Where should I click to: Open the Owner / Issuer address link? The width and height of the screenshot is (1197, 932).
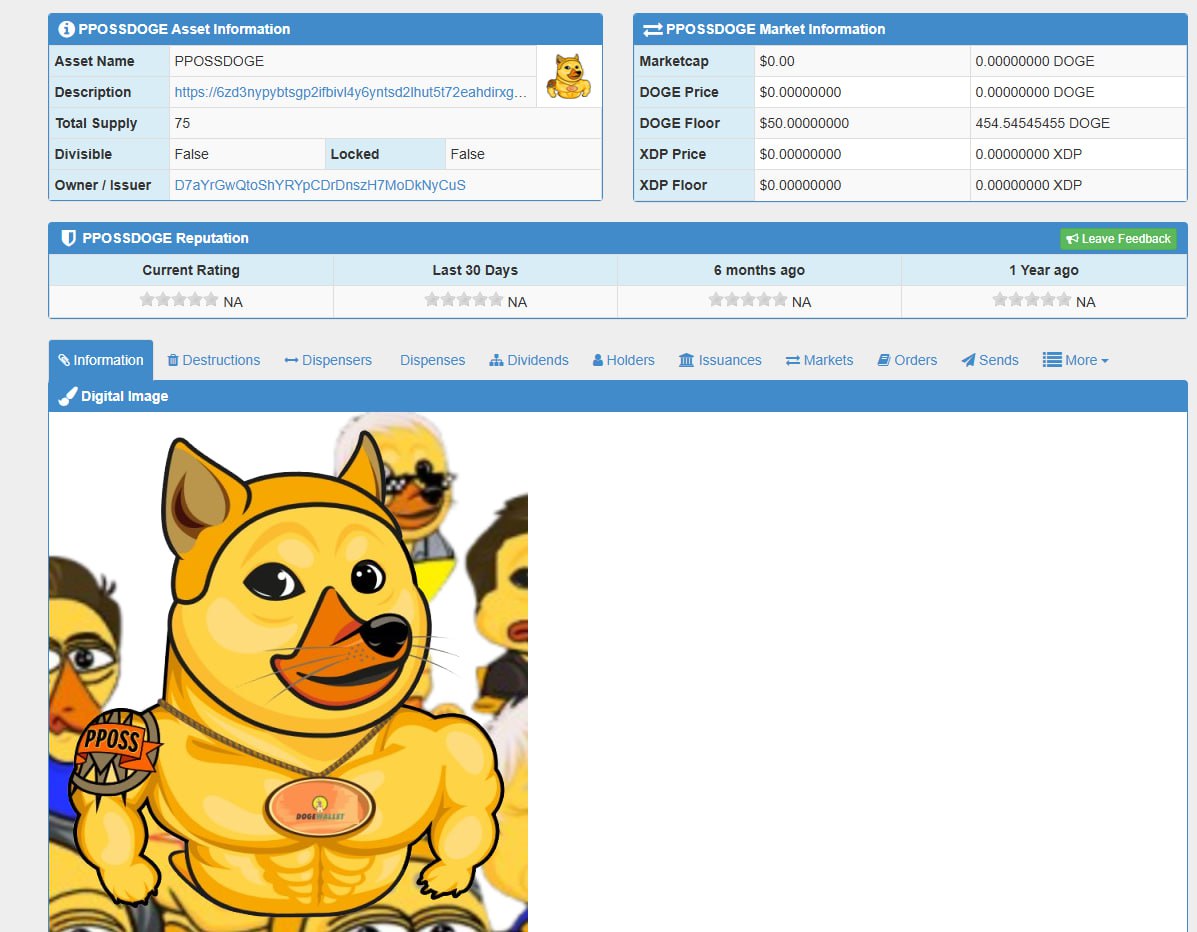320,185
